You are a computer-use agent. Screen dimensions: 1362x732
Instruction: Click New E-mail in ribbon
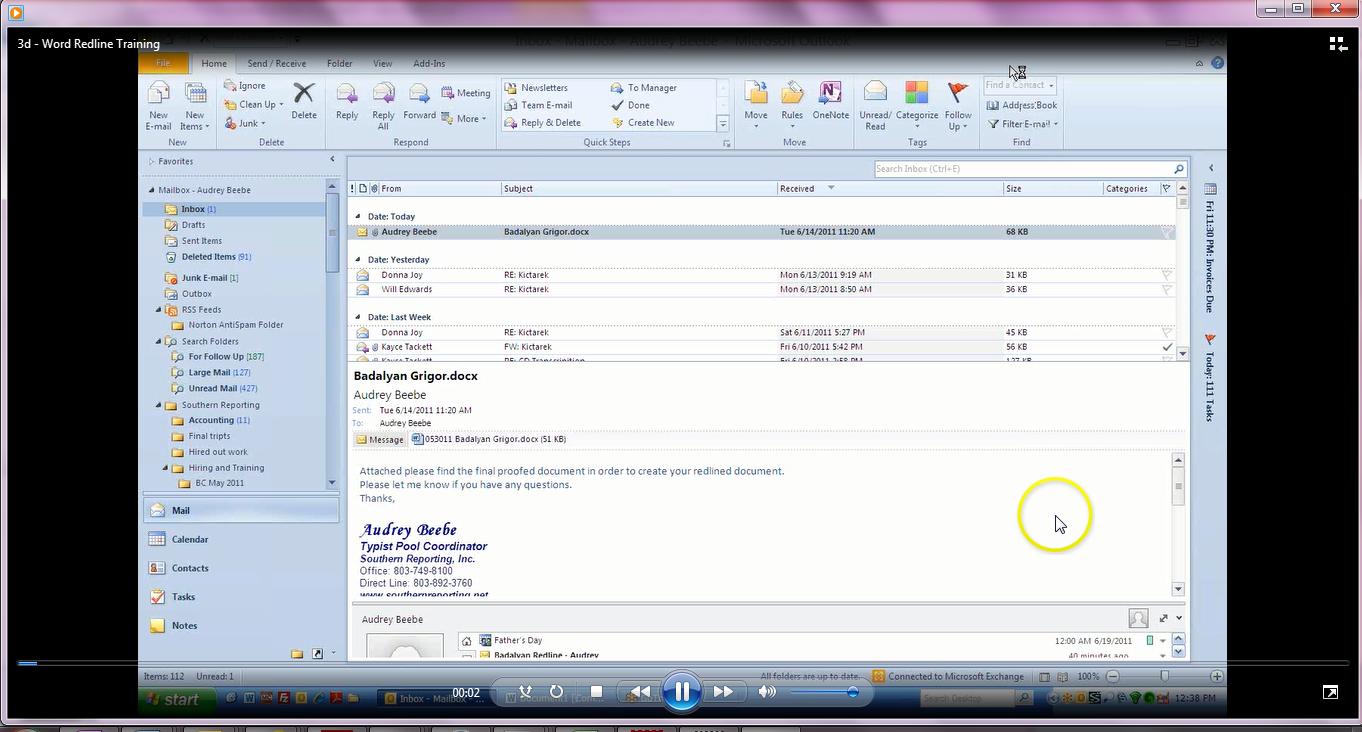click(x=159, y=107)
